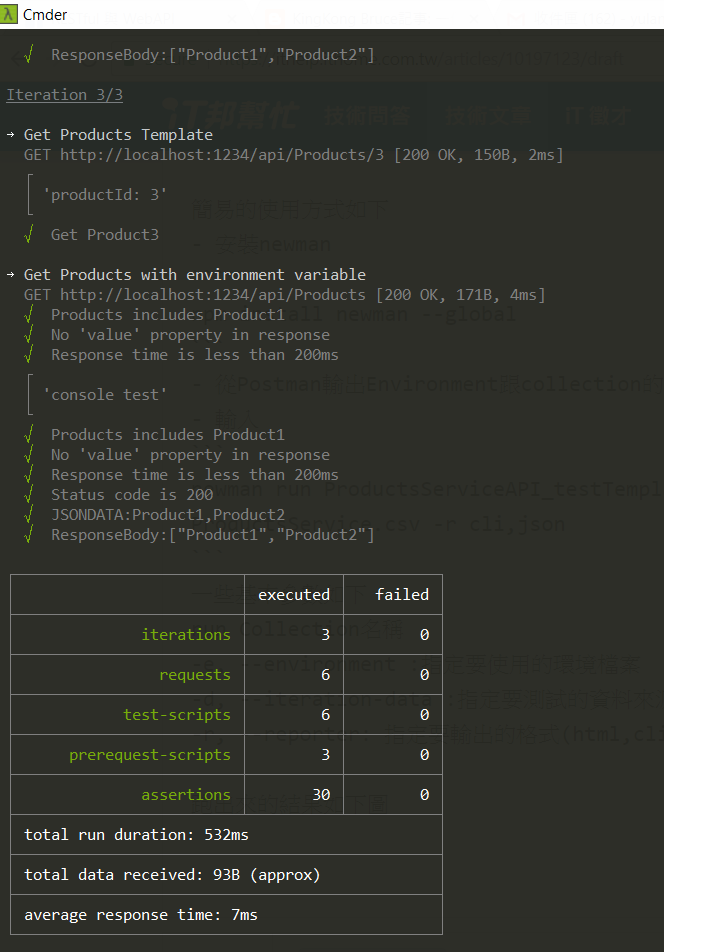Click the 'executed' column header in summary table

click(294, 594)
